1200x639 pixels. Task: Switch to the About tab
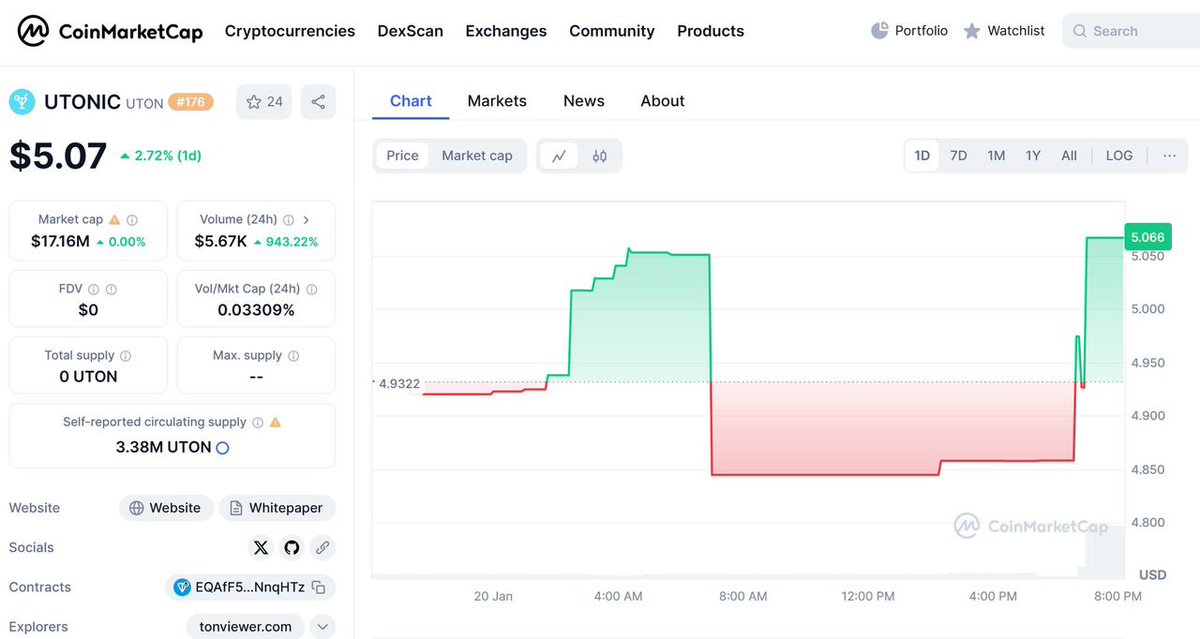(663, 101)
